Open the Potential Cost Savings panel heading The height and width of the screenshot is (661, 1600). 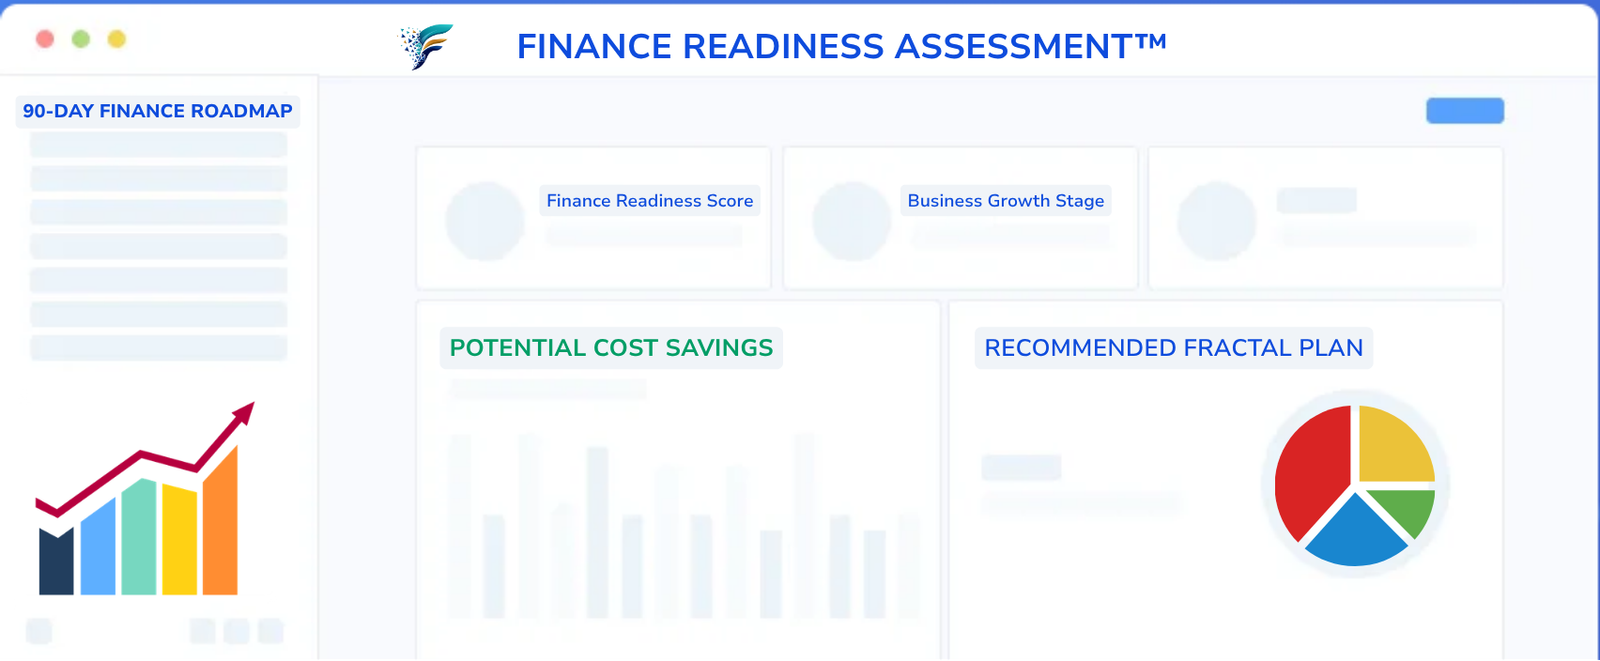coord(611,348)
